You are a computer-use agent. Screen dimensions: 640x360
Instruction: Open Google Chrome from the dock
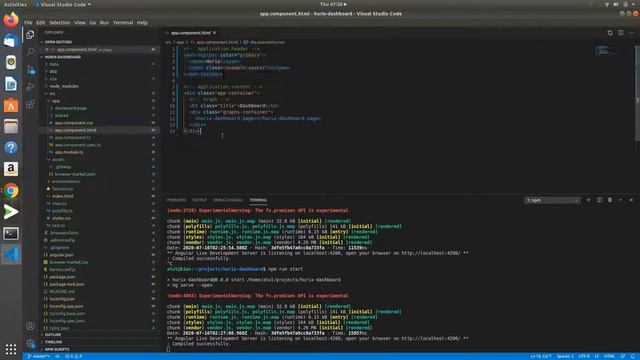(11, 191)
